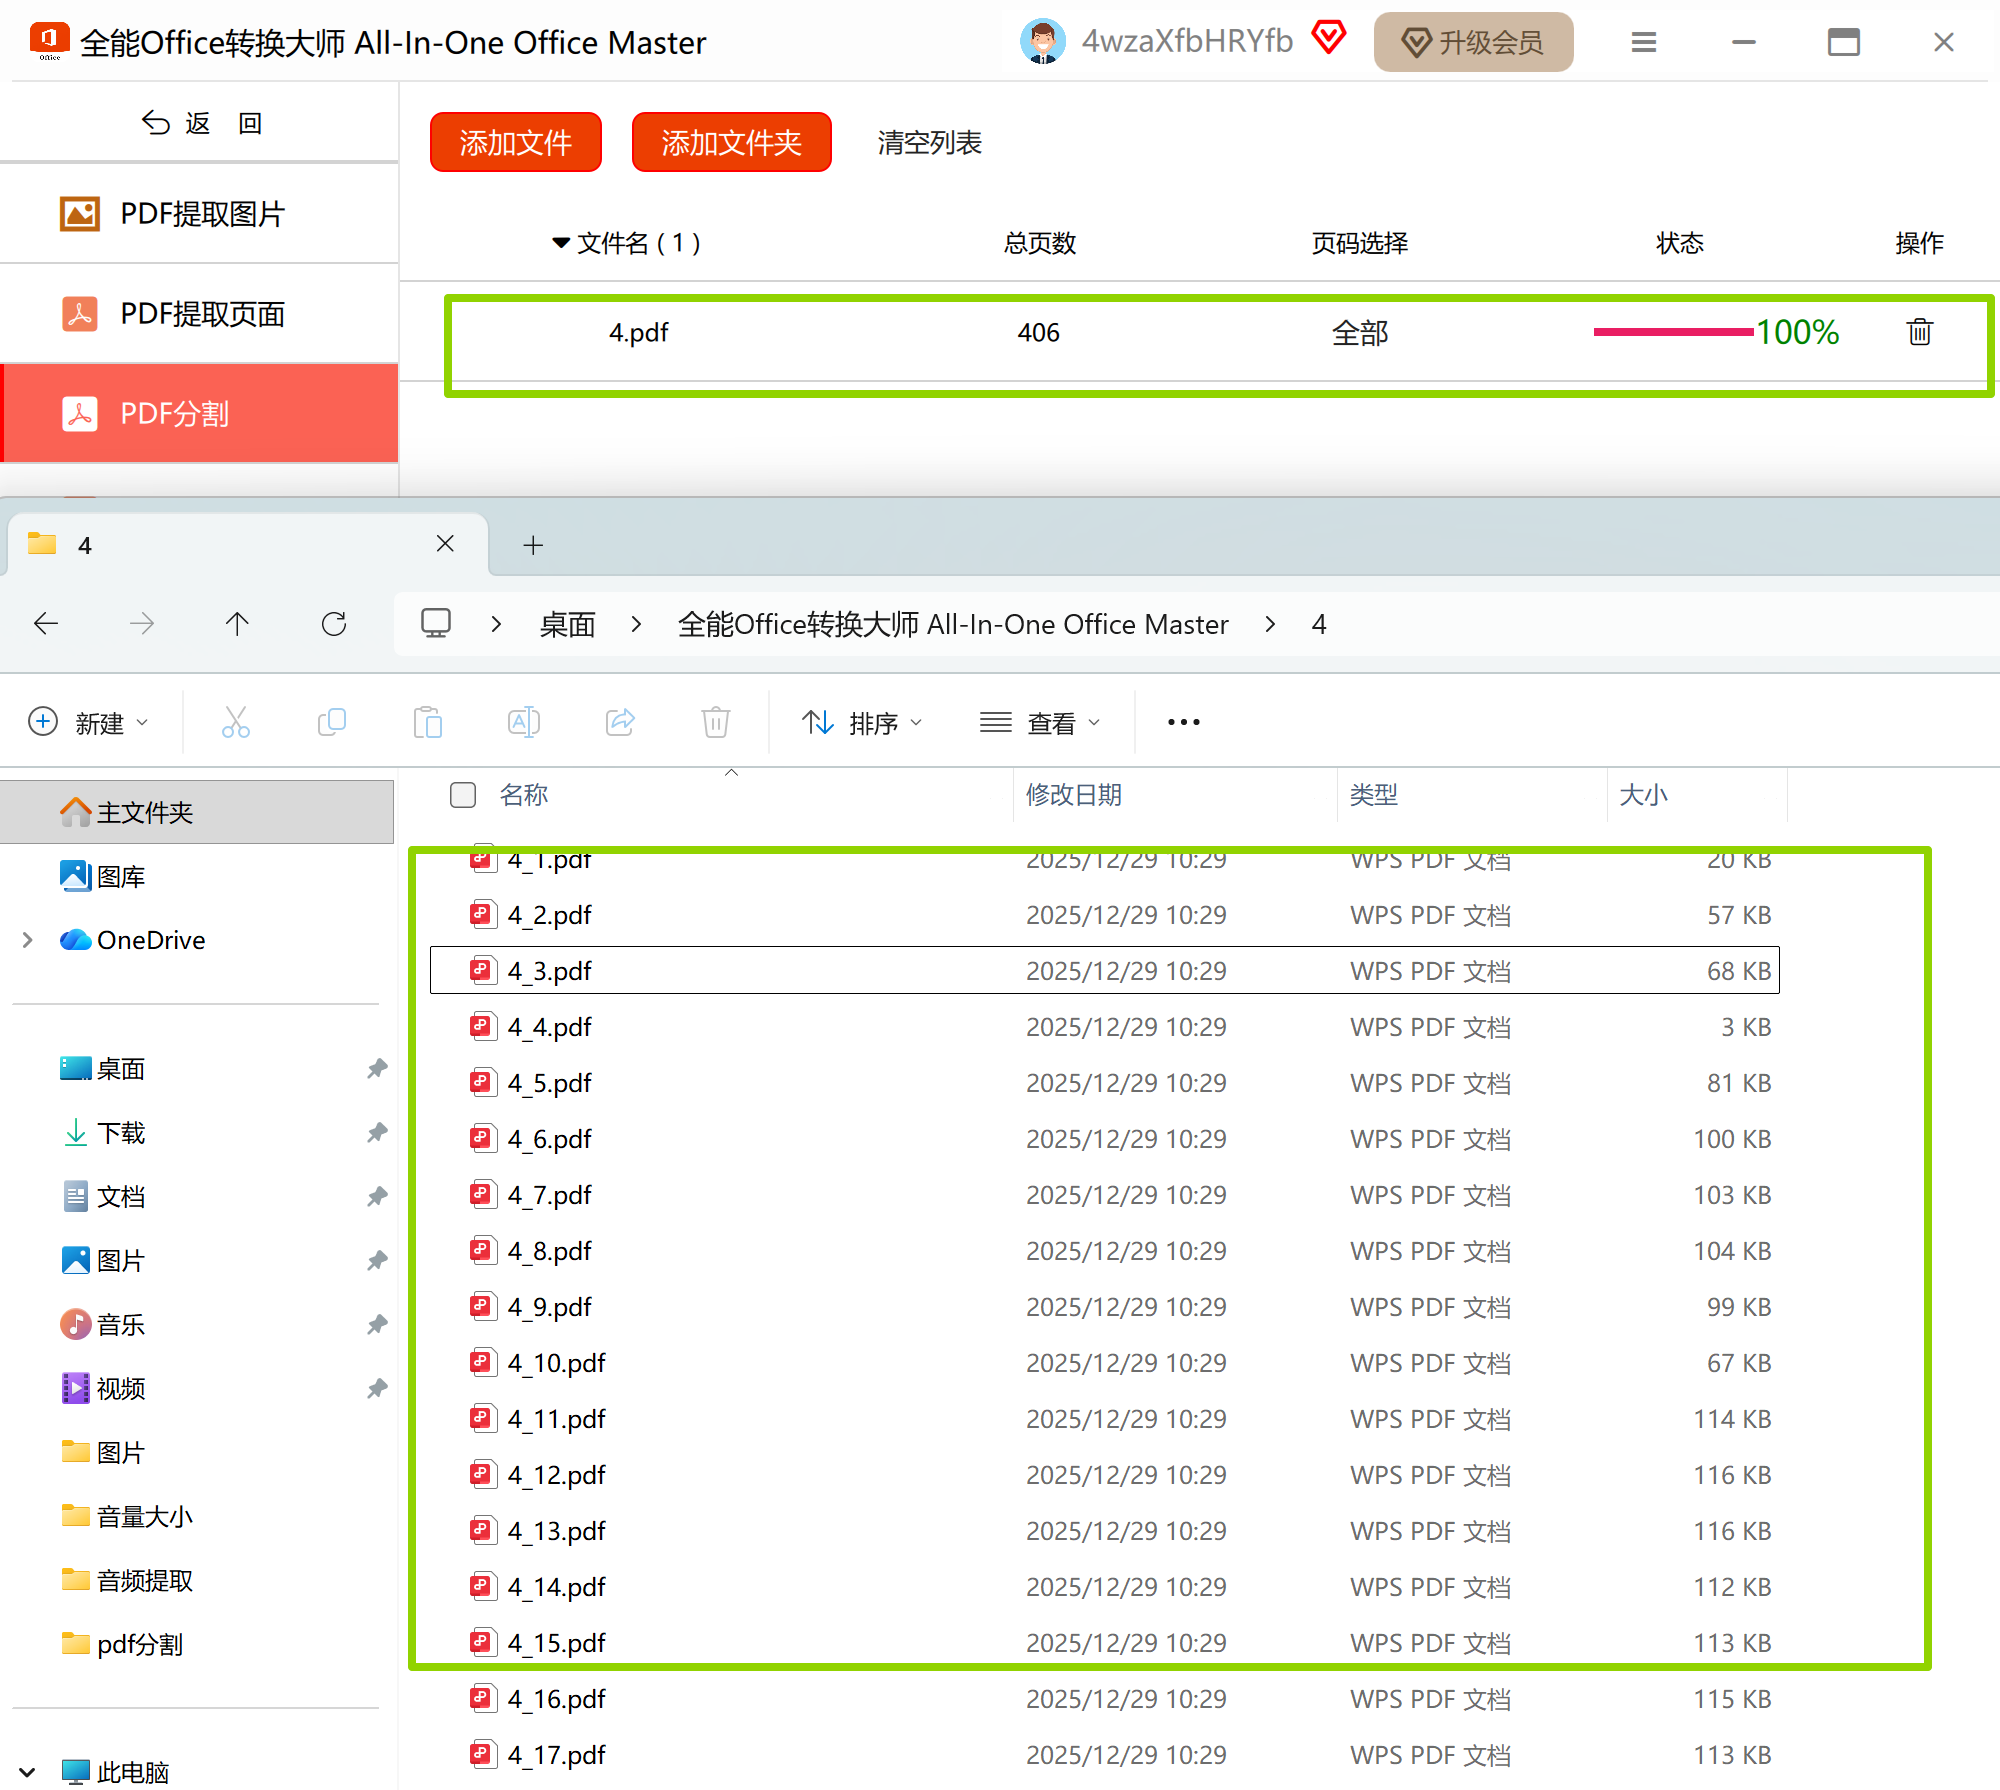2000x1790 pixels.
Task: Click the Rename icon in Explorer toolbar
Action: 523,722
